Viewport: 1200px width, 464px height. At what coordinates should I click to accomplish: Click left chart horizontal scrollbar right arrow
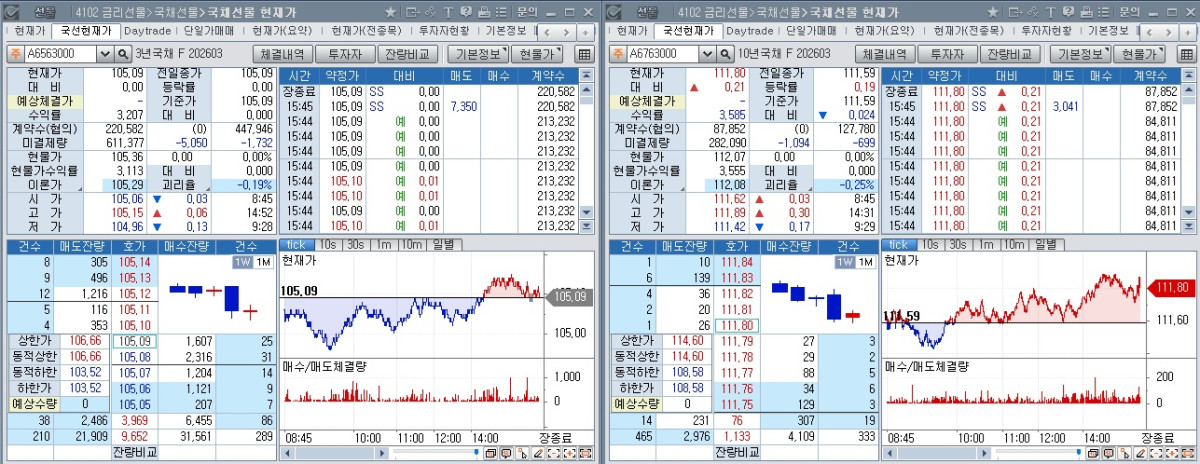click(x=383, y=453)
